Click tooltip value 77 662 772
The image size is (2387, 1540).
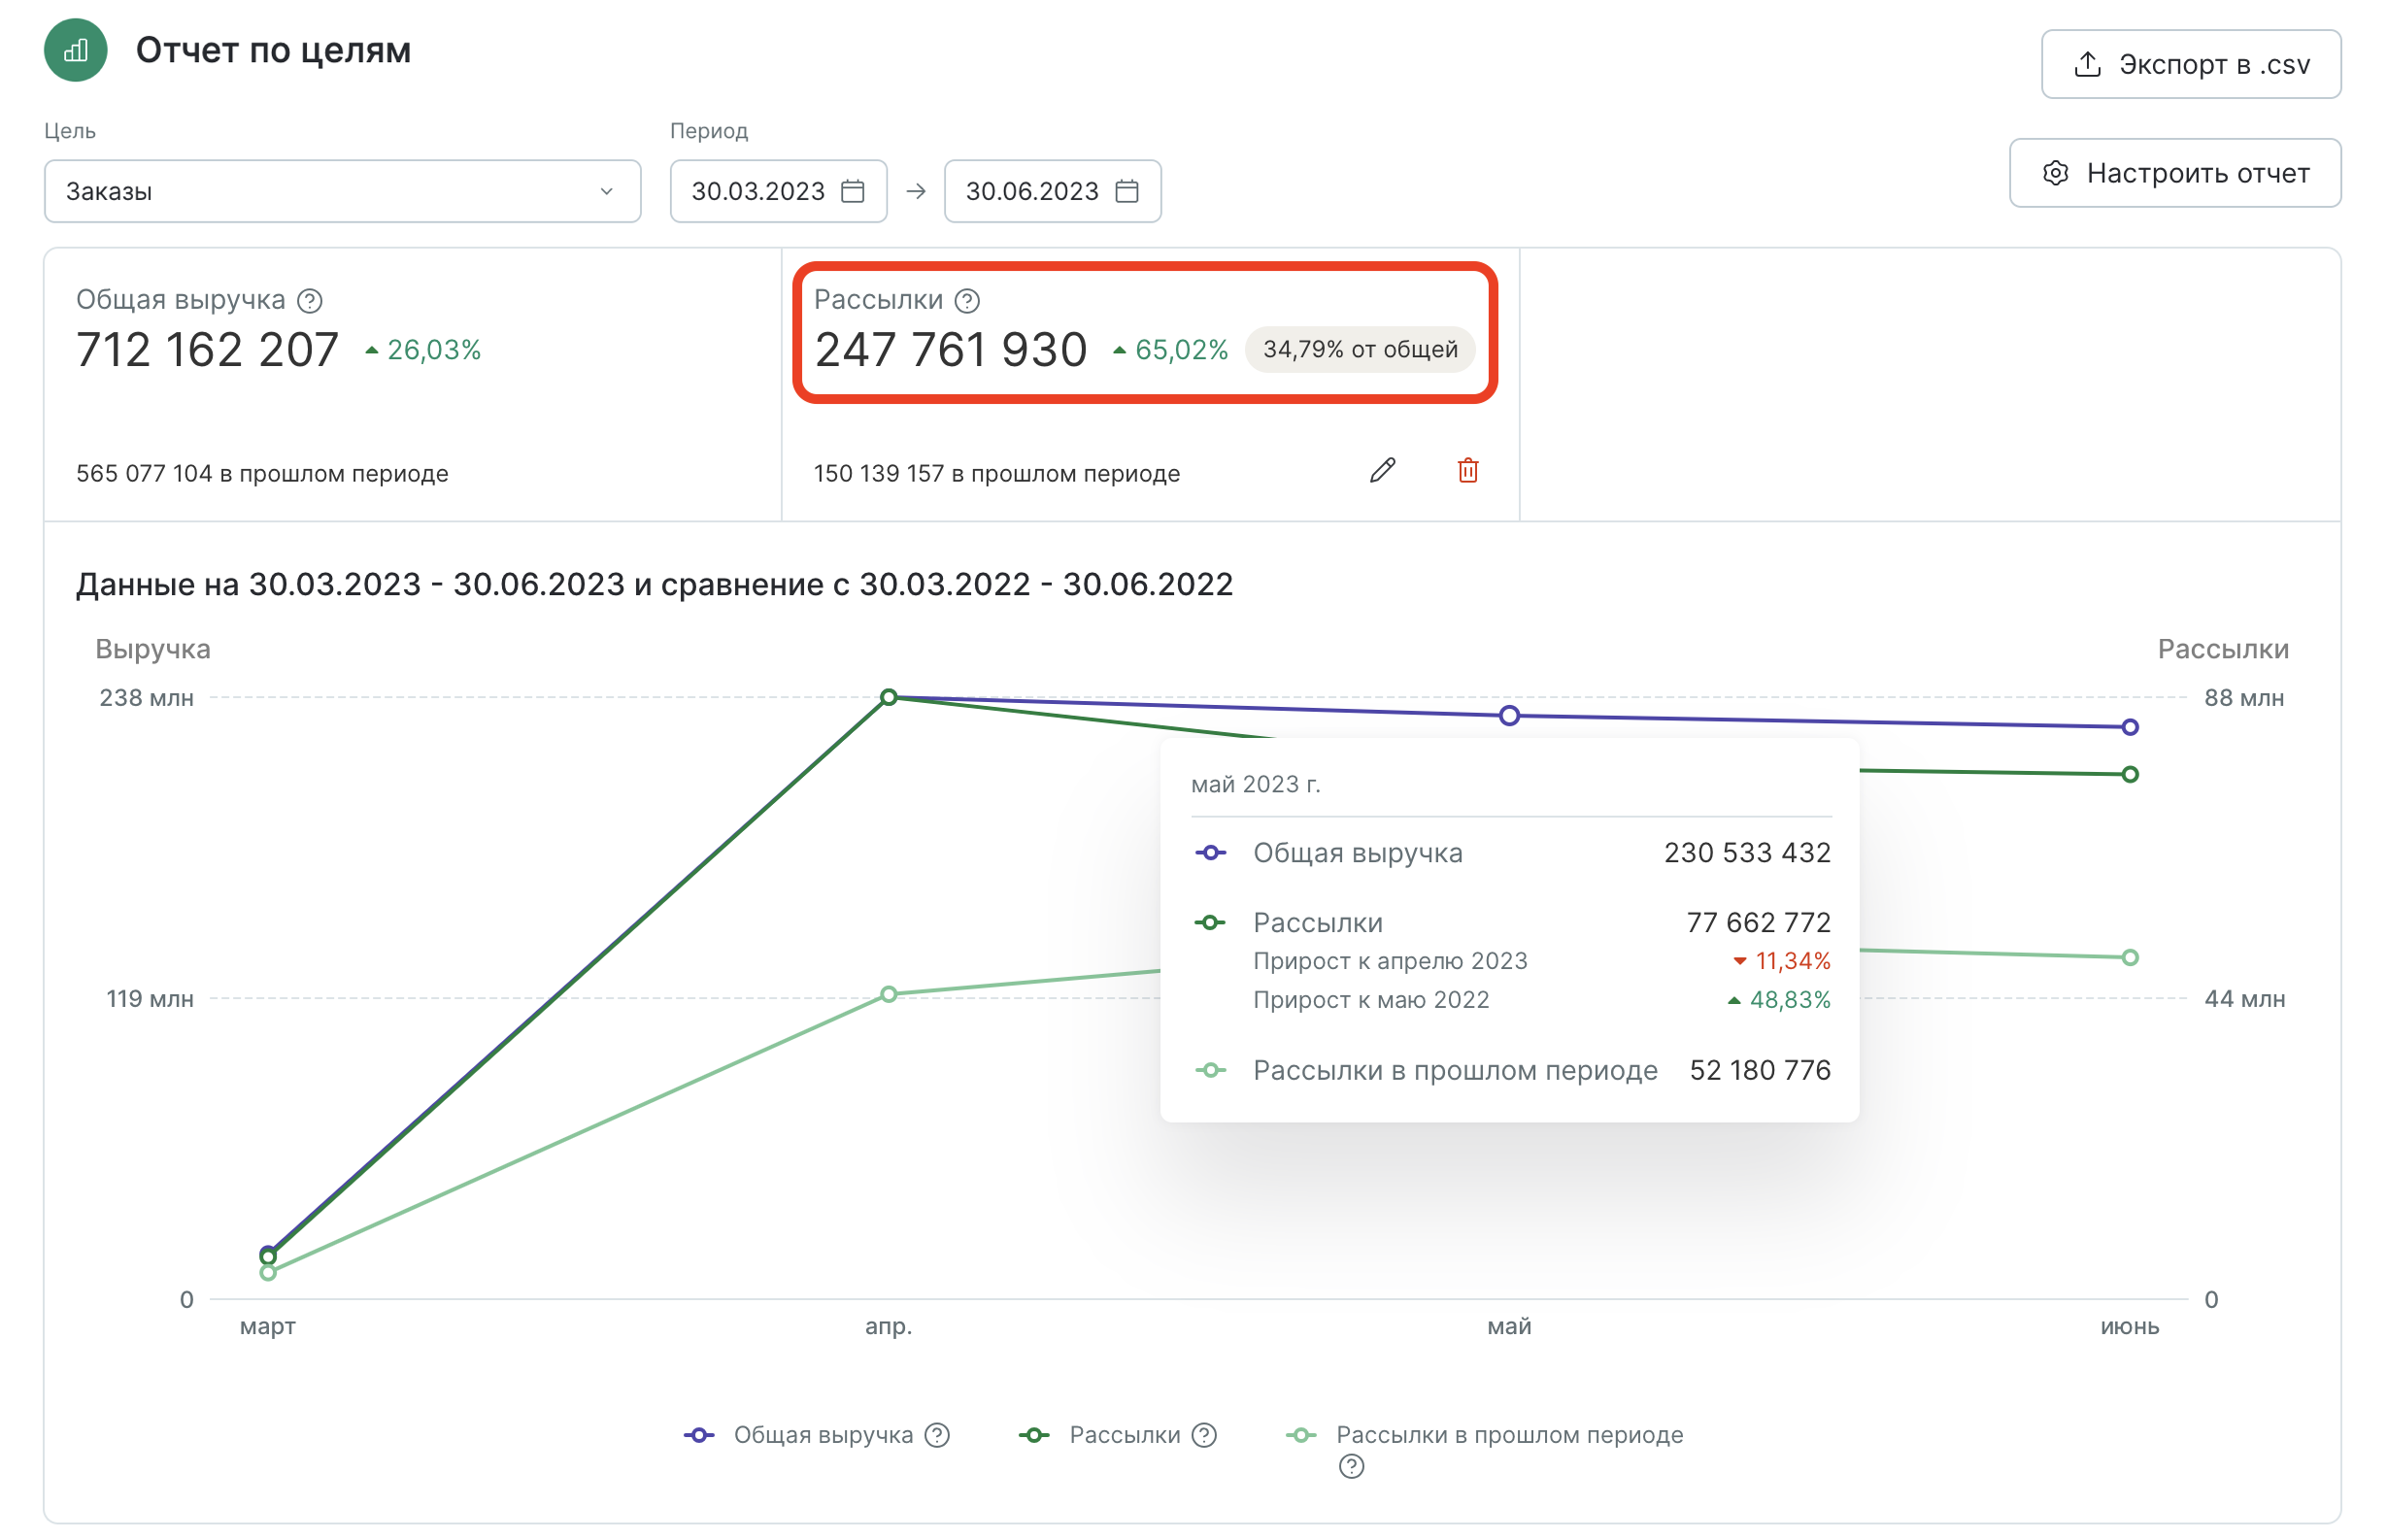(1757, 921)
